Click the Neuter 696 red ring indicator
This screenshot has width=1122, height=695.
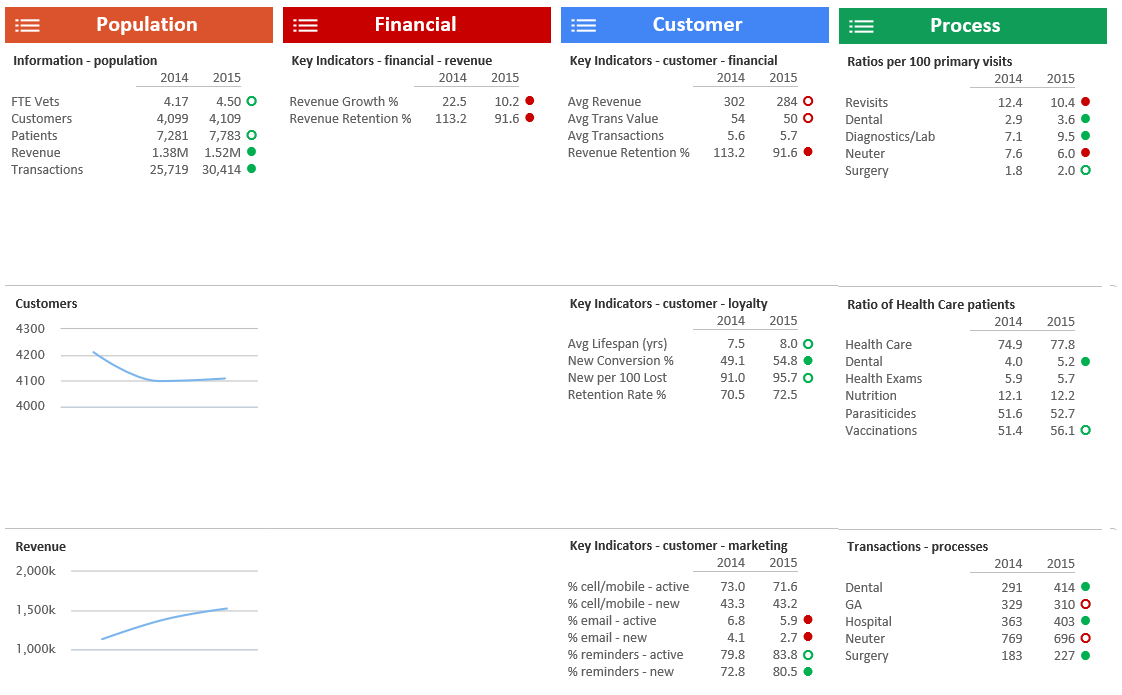(x=1086, y=638)
